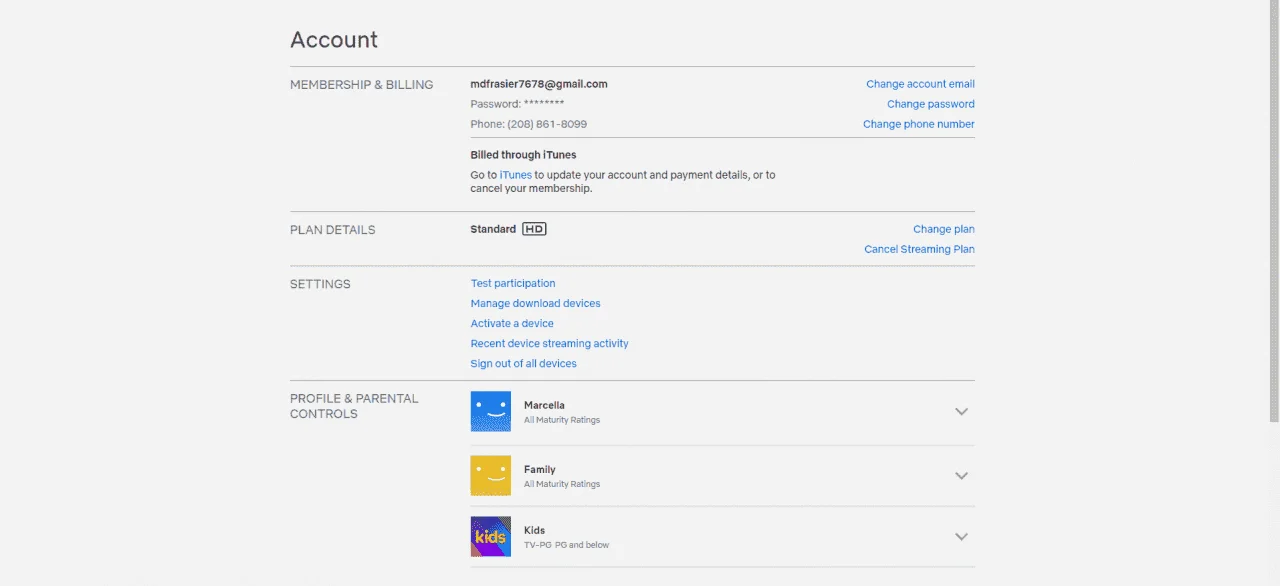1280x586 pixels.
Task: Click the Marcella profile name
Action: pyautogui.click(x=544, y=405)
